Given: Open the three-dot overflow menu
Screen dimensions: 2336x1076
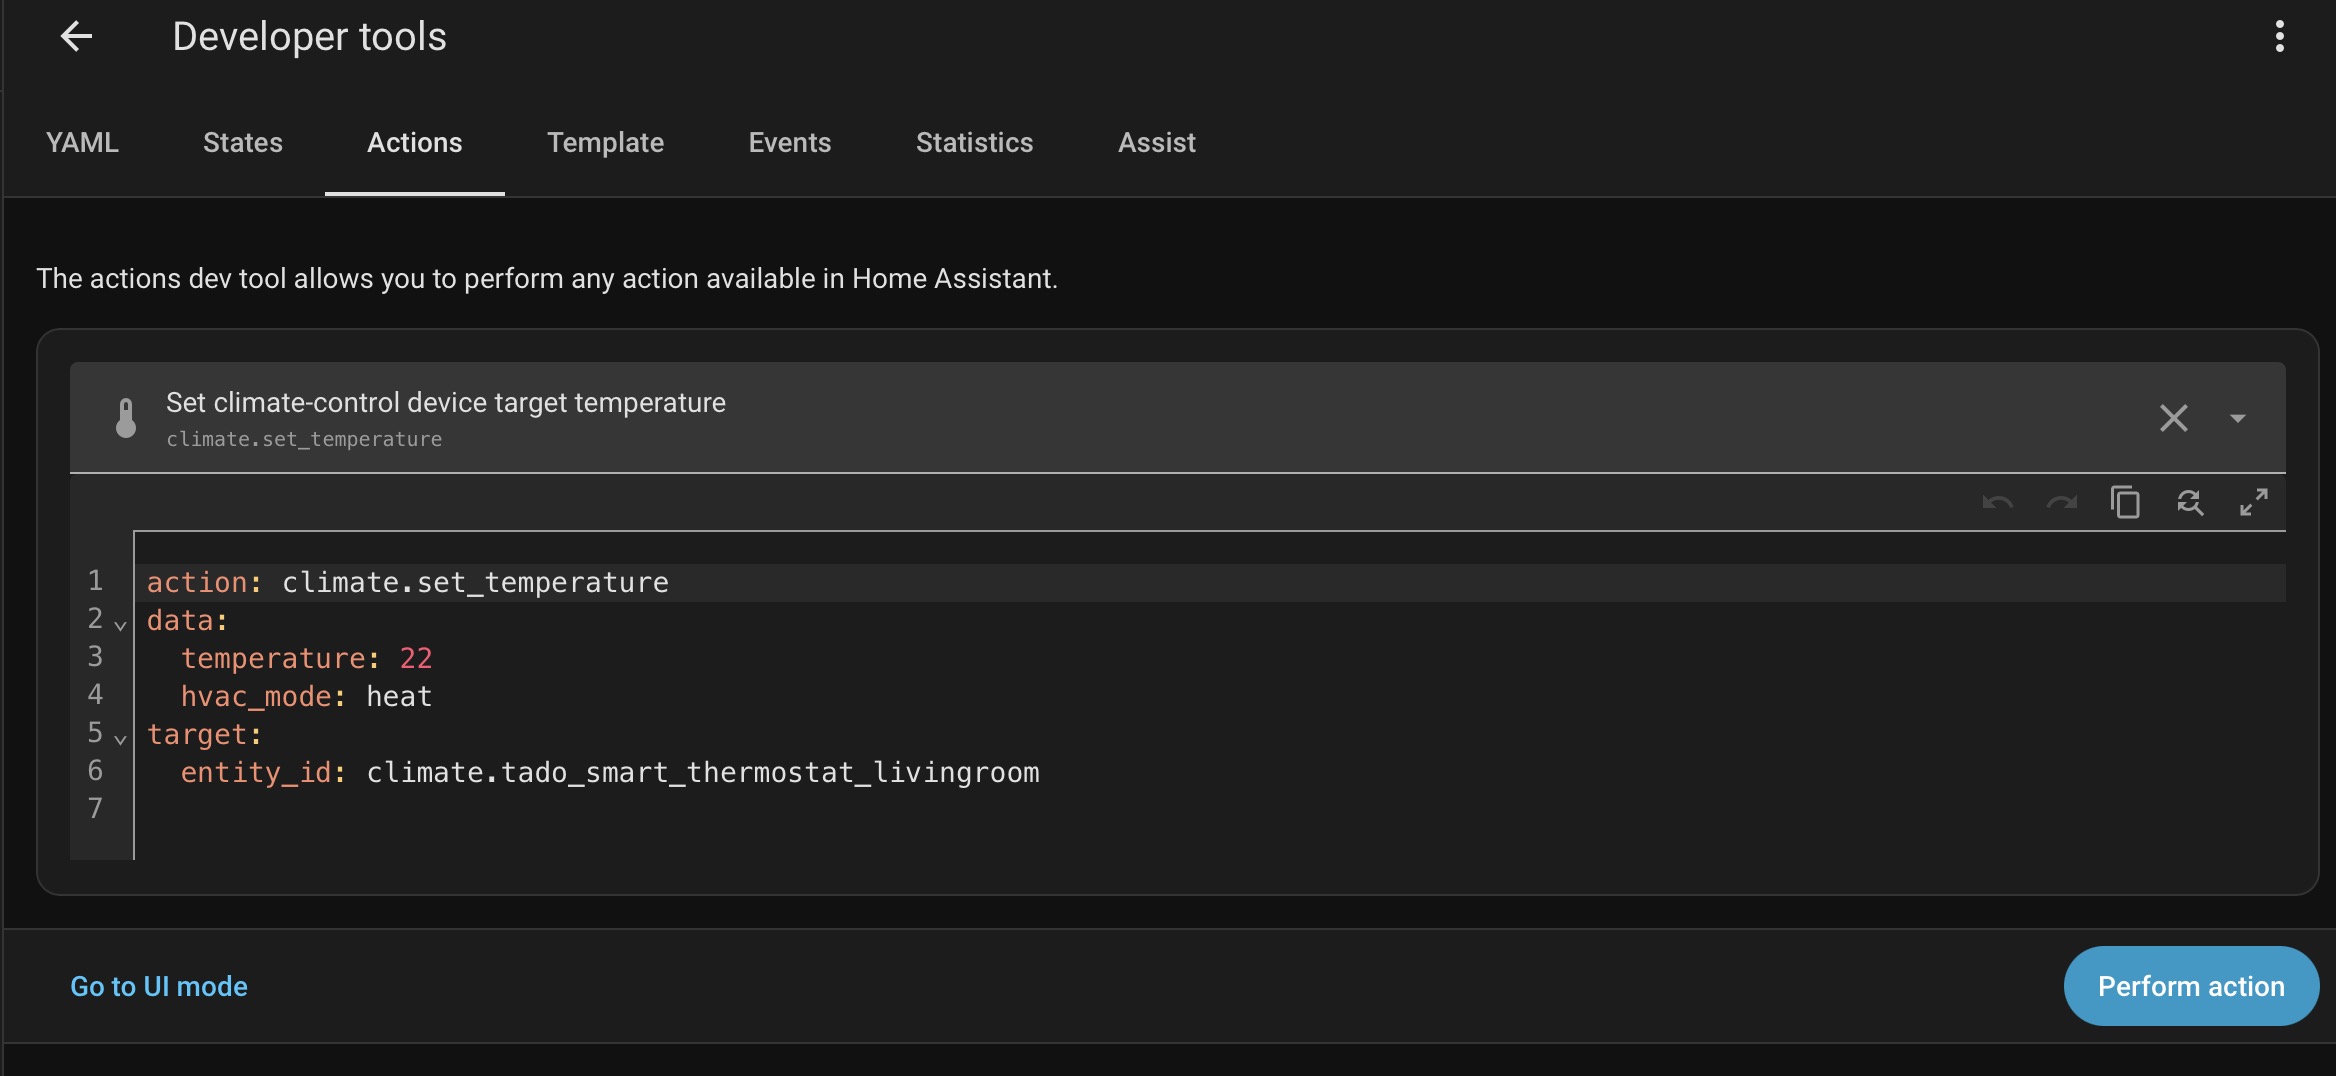Looking at the screenshot, I should click(x=2279, y=37).
